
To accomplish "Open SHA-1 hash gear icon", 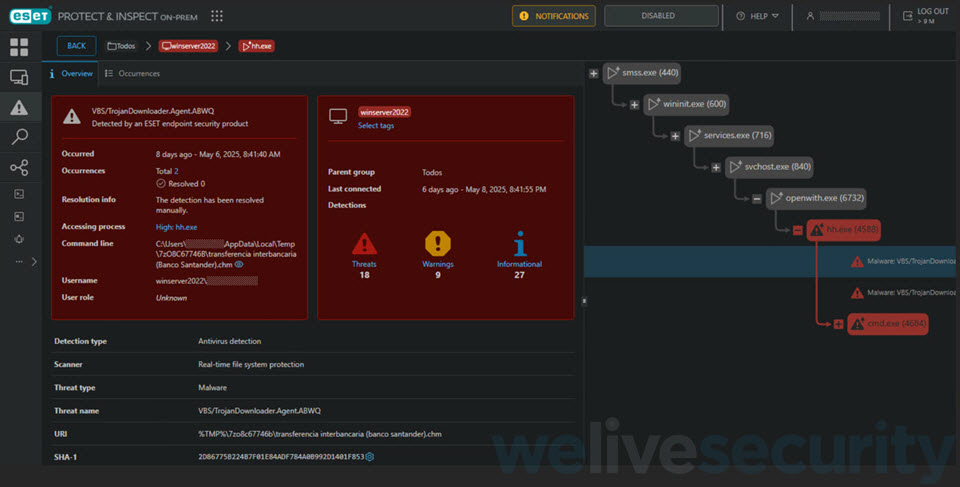I will coord(370,457).
